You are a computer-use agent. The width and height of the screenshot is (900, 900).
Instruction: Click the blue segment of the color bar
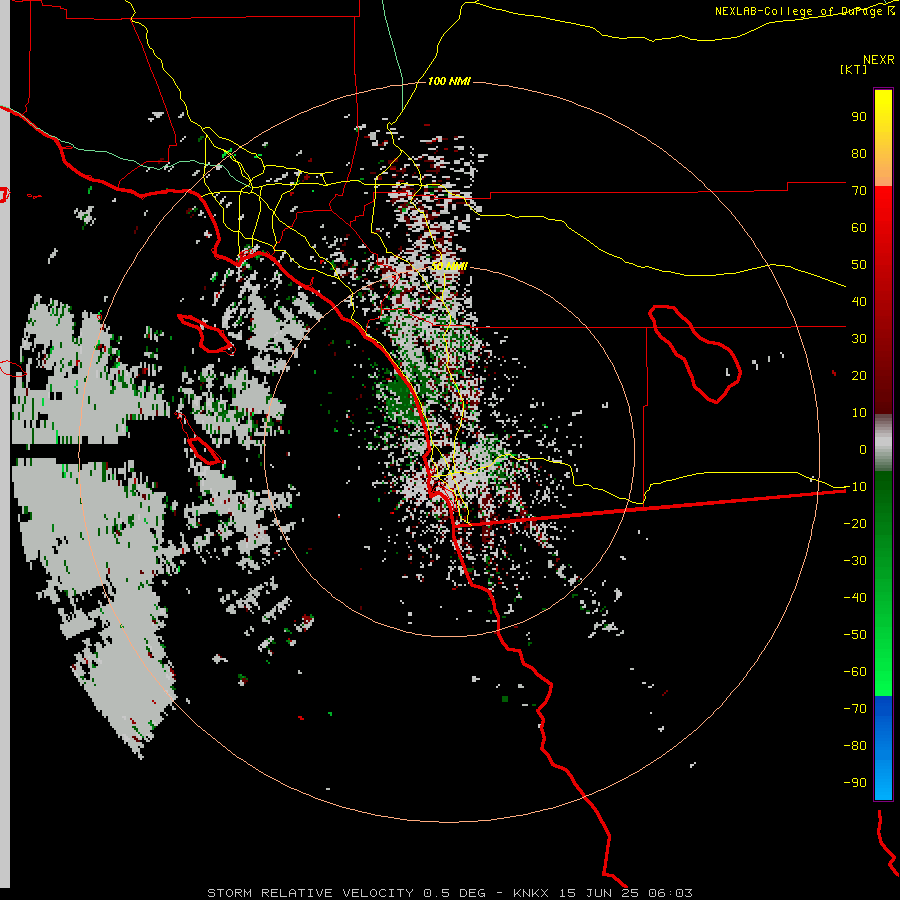coord(883,746)
